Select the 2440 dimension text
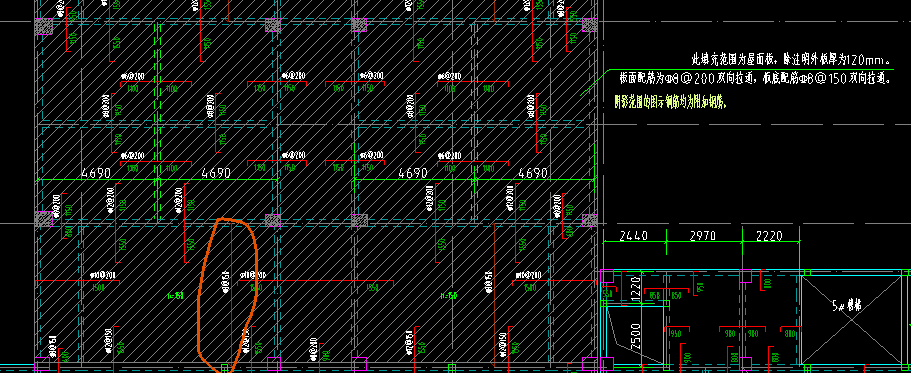The height and width of the screenshot is (373, 911). (x=634, y=236)
